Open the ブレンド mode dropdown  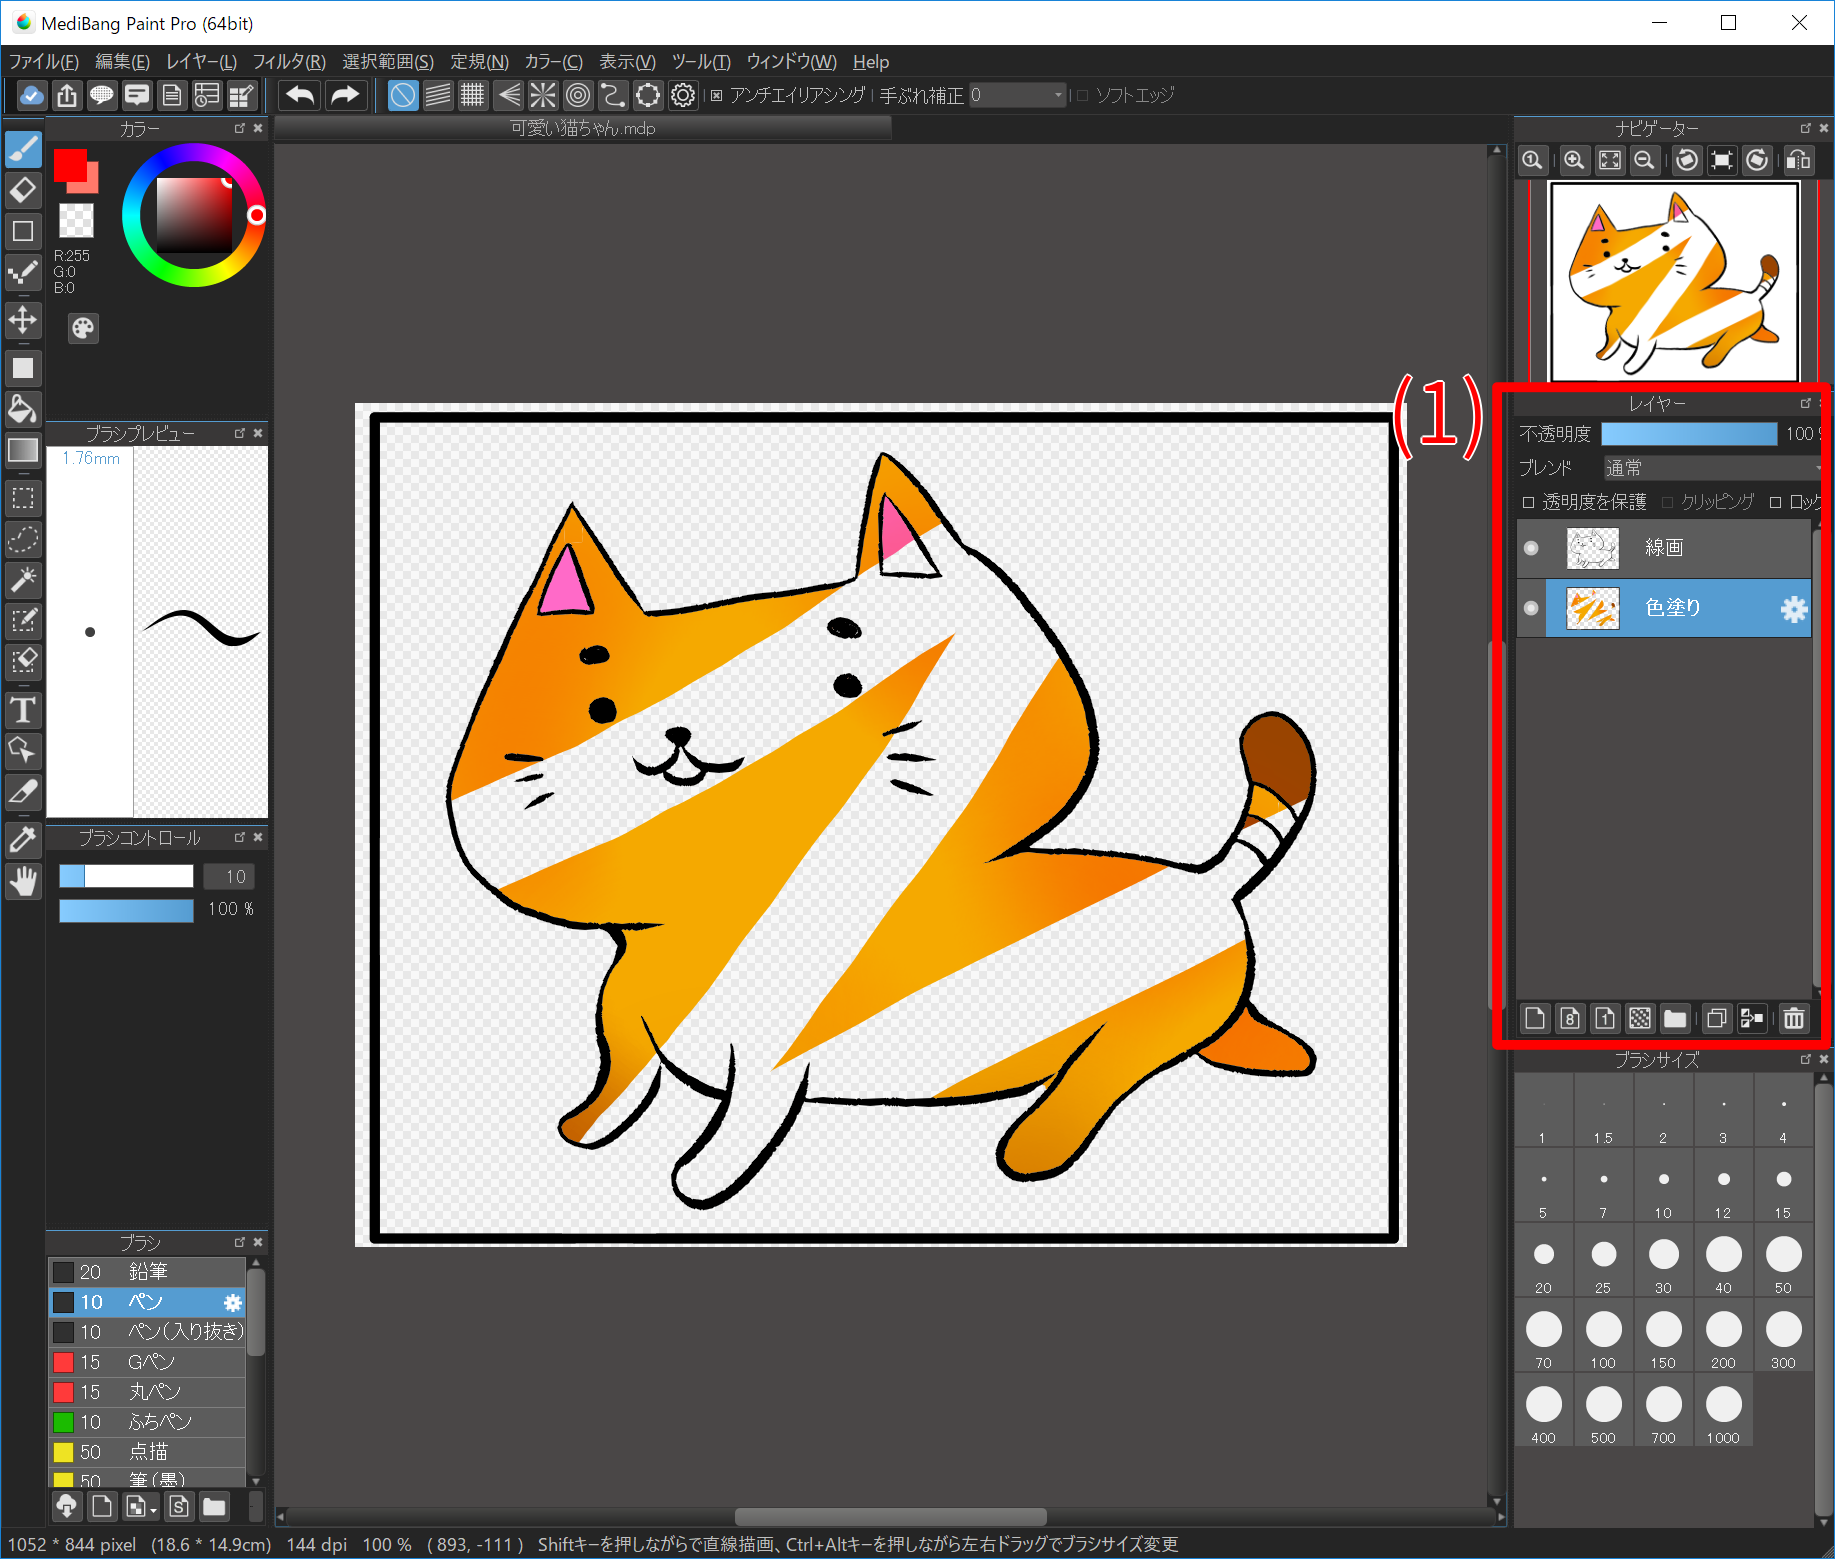pyautogui.click(x=1712, y=467)
